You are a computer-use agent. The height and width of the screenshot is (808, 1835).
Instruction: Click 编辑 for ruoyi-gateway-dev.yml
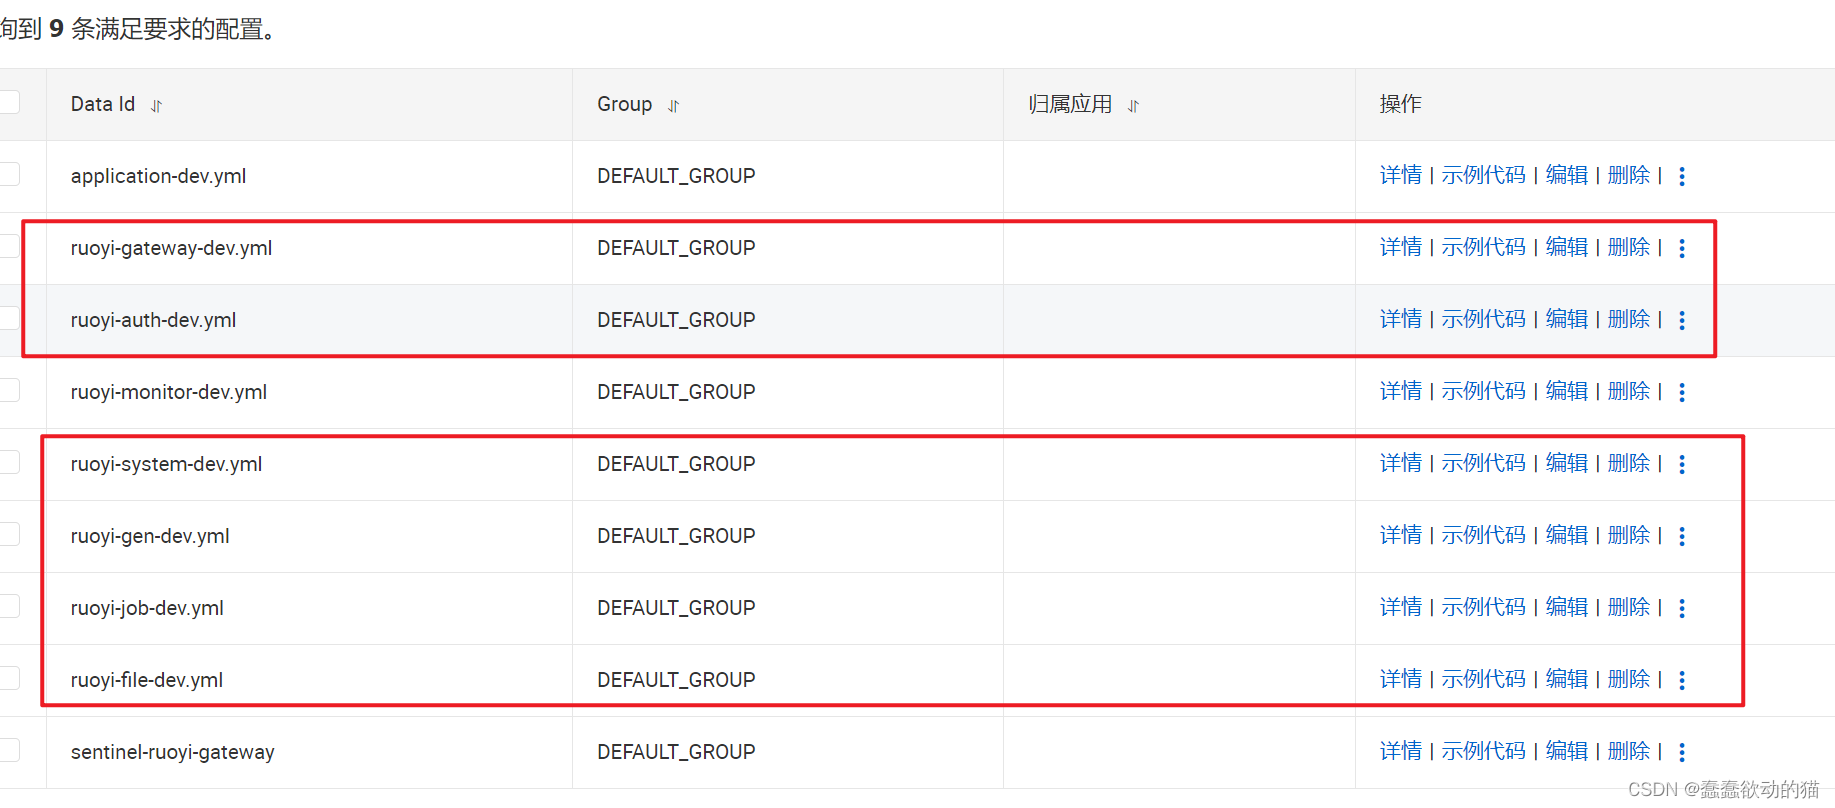point(1566,247)
